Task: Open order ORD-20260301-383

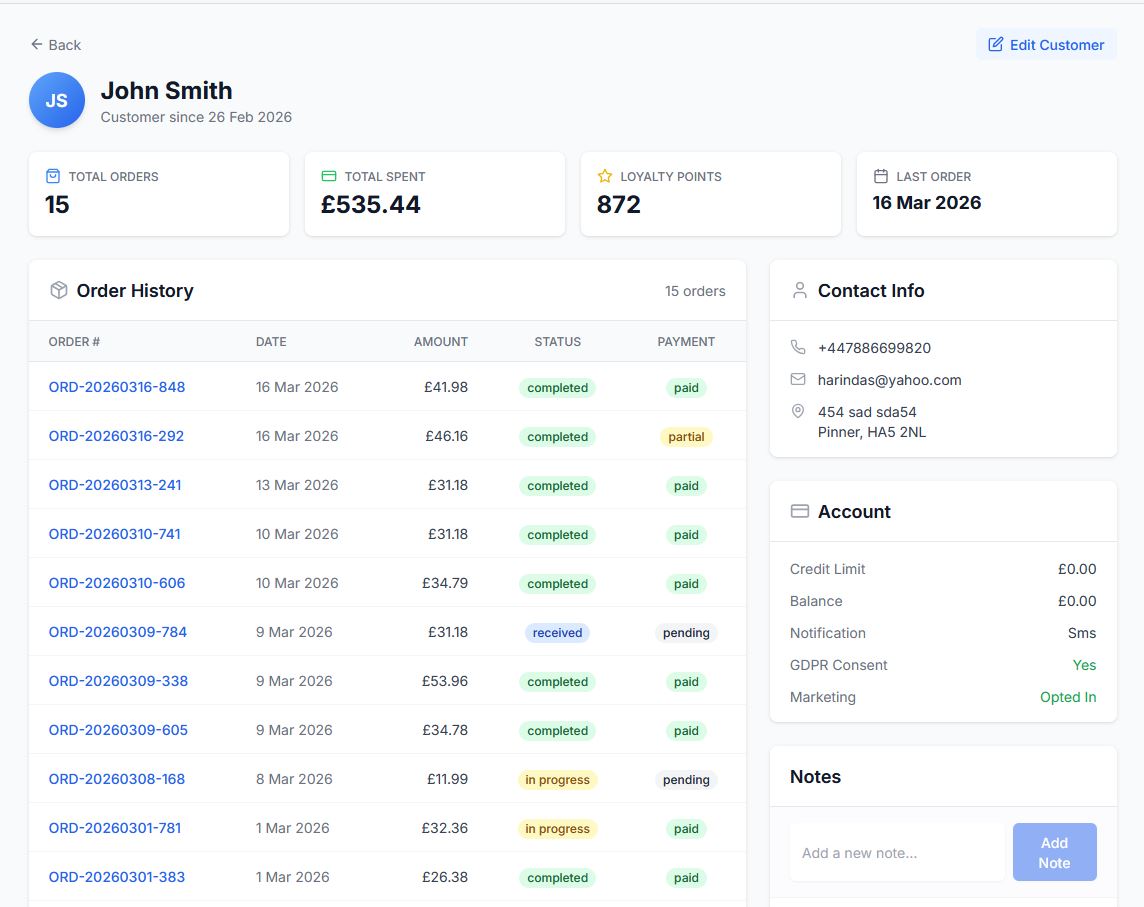Action: pos(117,876)
